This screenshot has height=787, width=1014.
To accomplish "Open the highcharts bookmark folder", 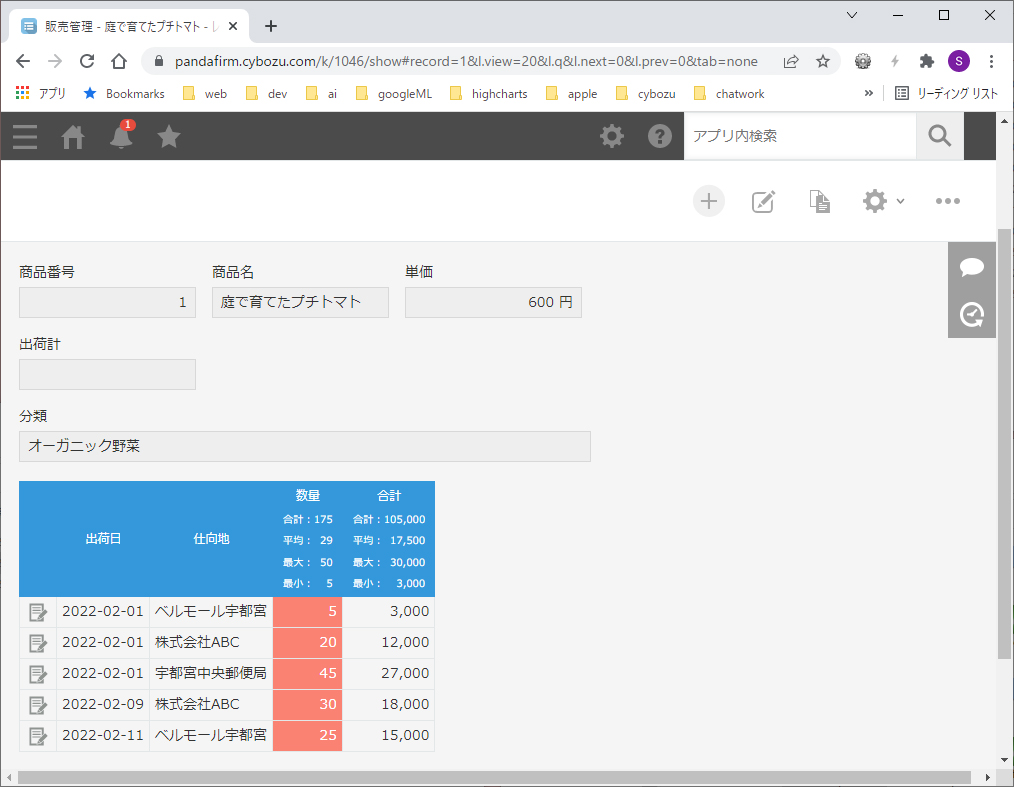I will pos(489,94).
